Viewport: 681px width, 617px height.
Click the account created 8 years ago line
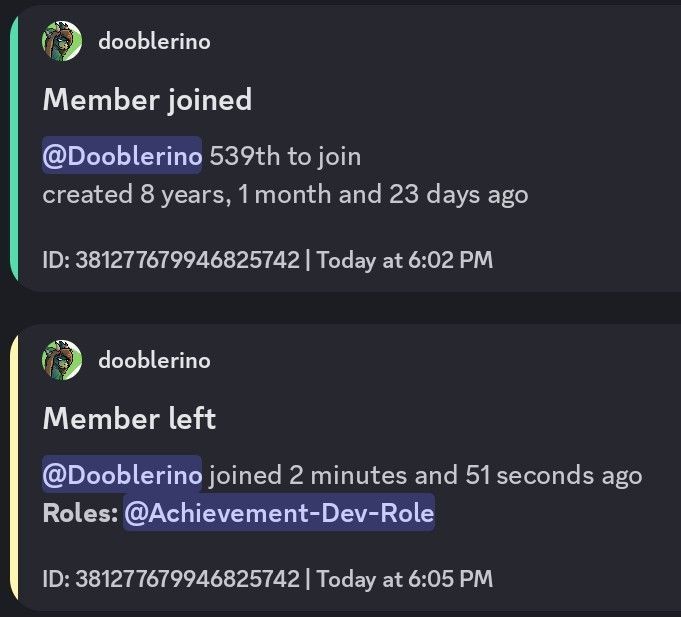[285, 195]
